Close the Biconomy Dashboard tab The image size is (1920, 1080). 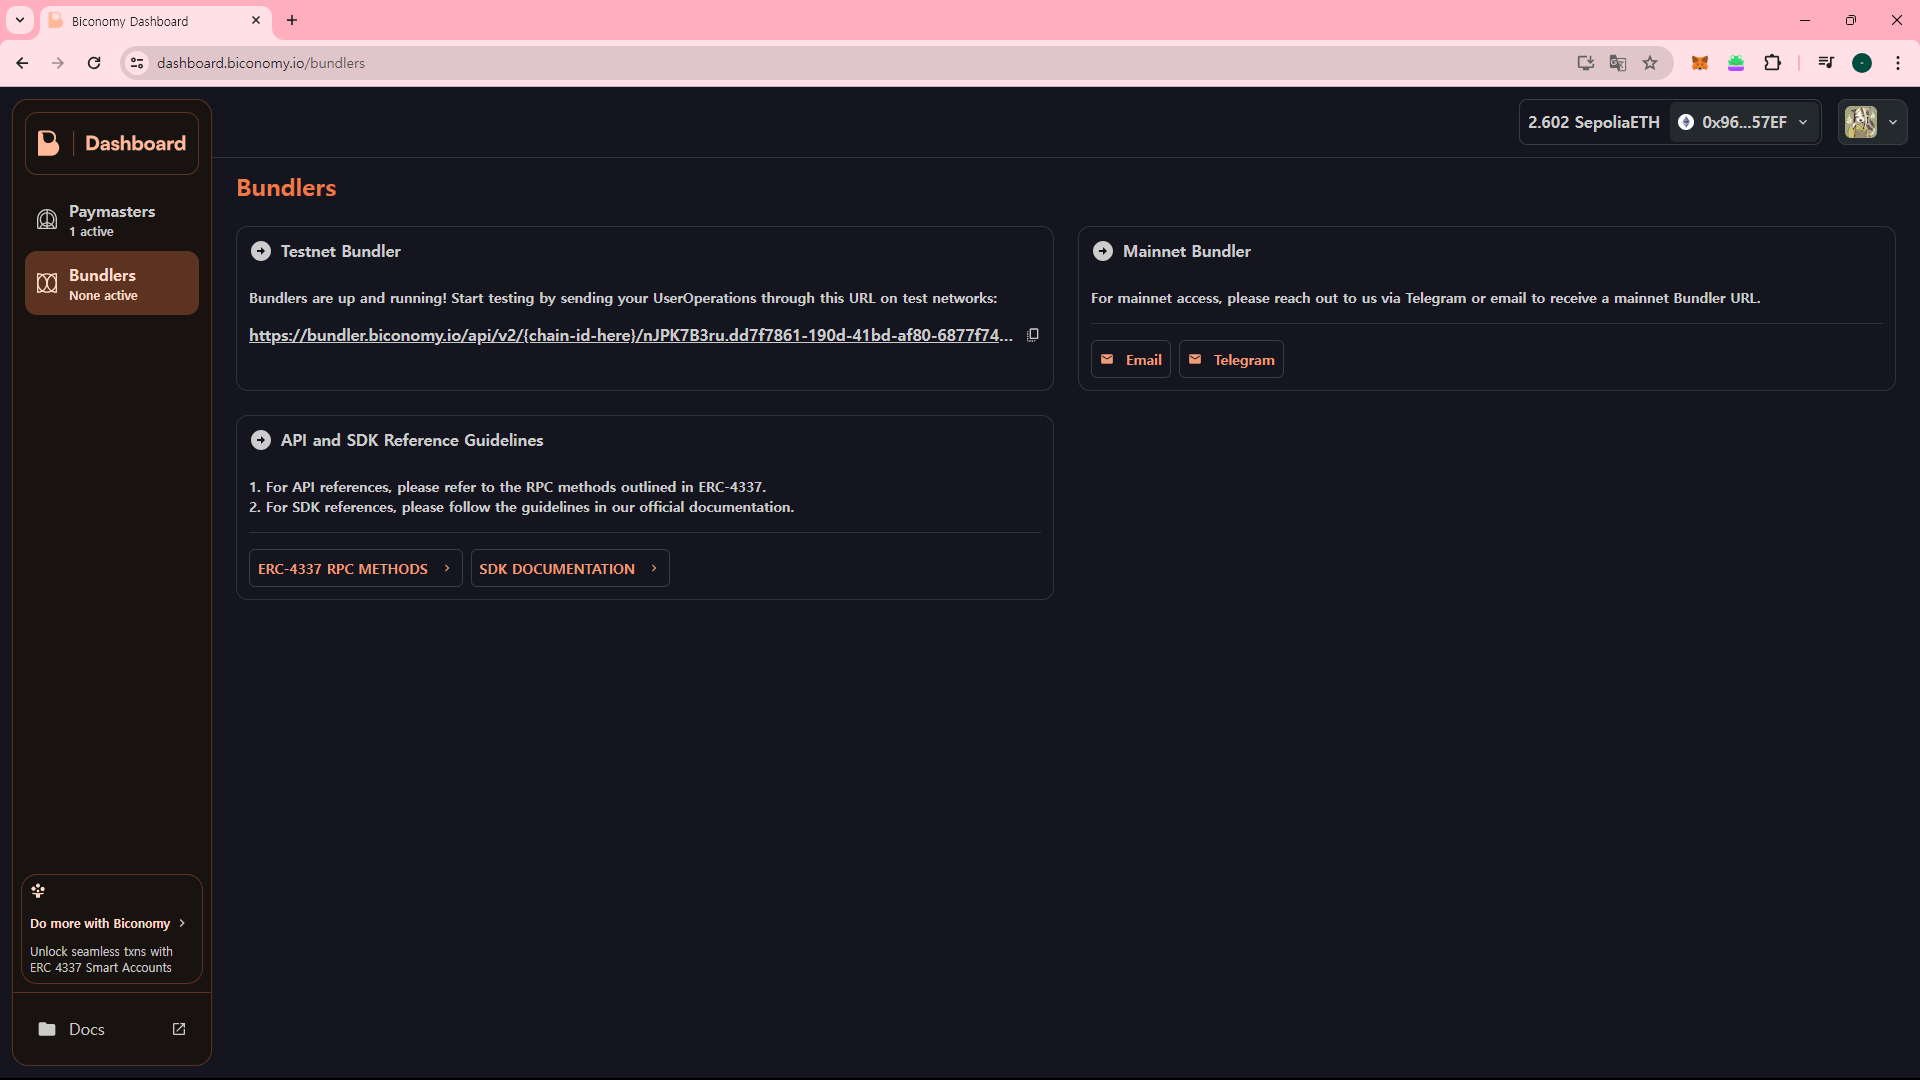256,20
